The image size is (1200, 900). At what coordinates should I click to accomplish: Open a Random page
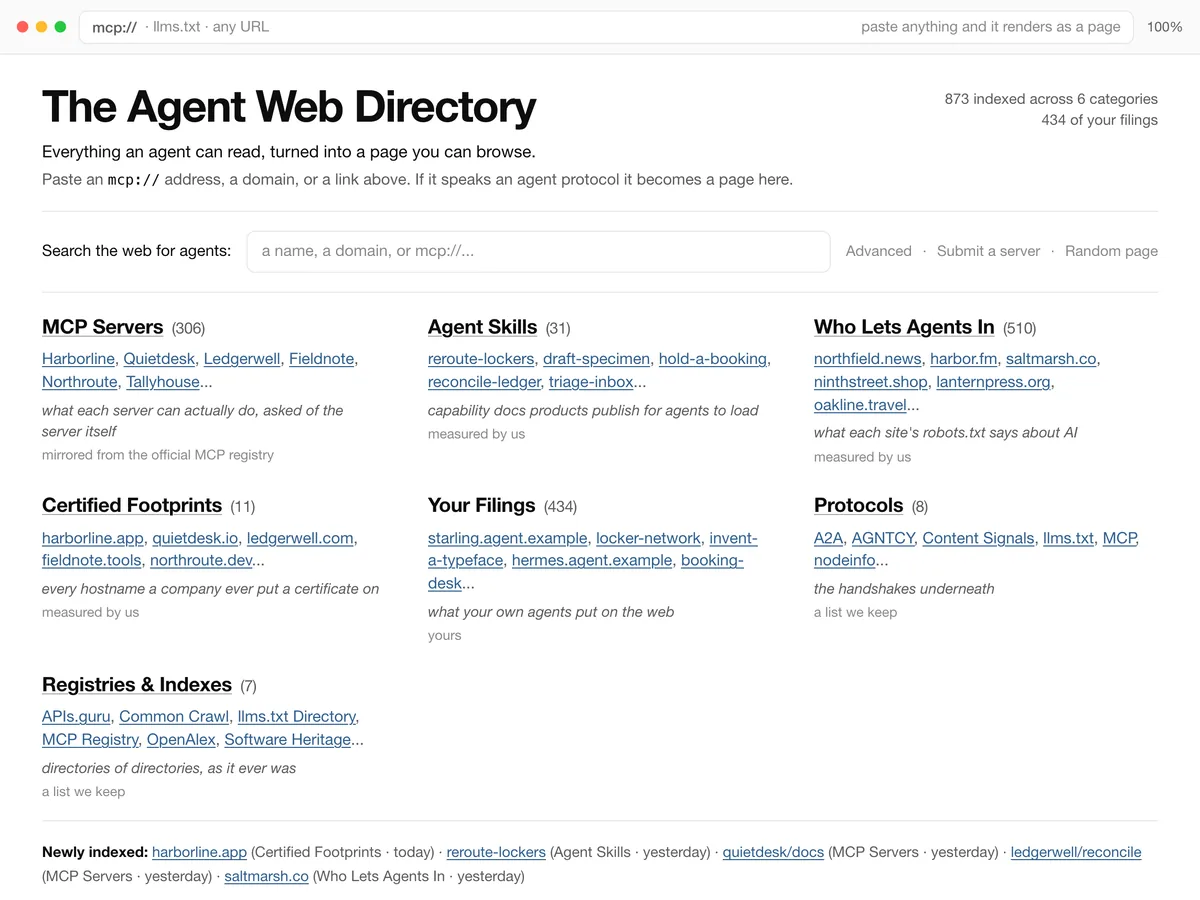click(1111, 251)
